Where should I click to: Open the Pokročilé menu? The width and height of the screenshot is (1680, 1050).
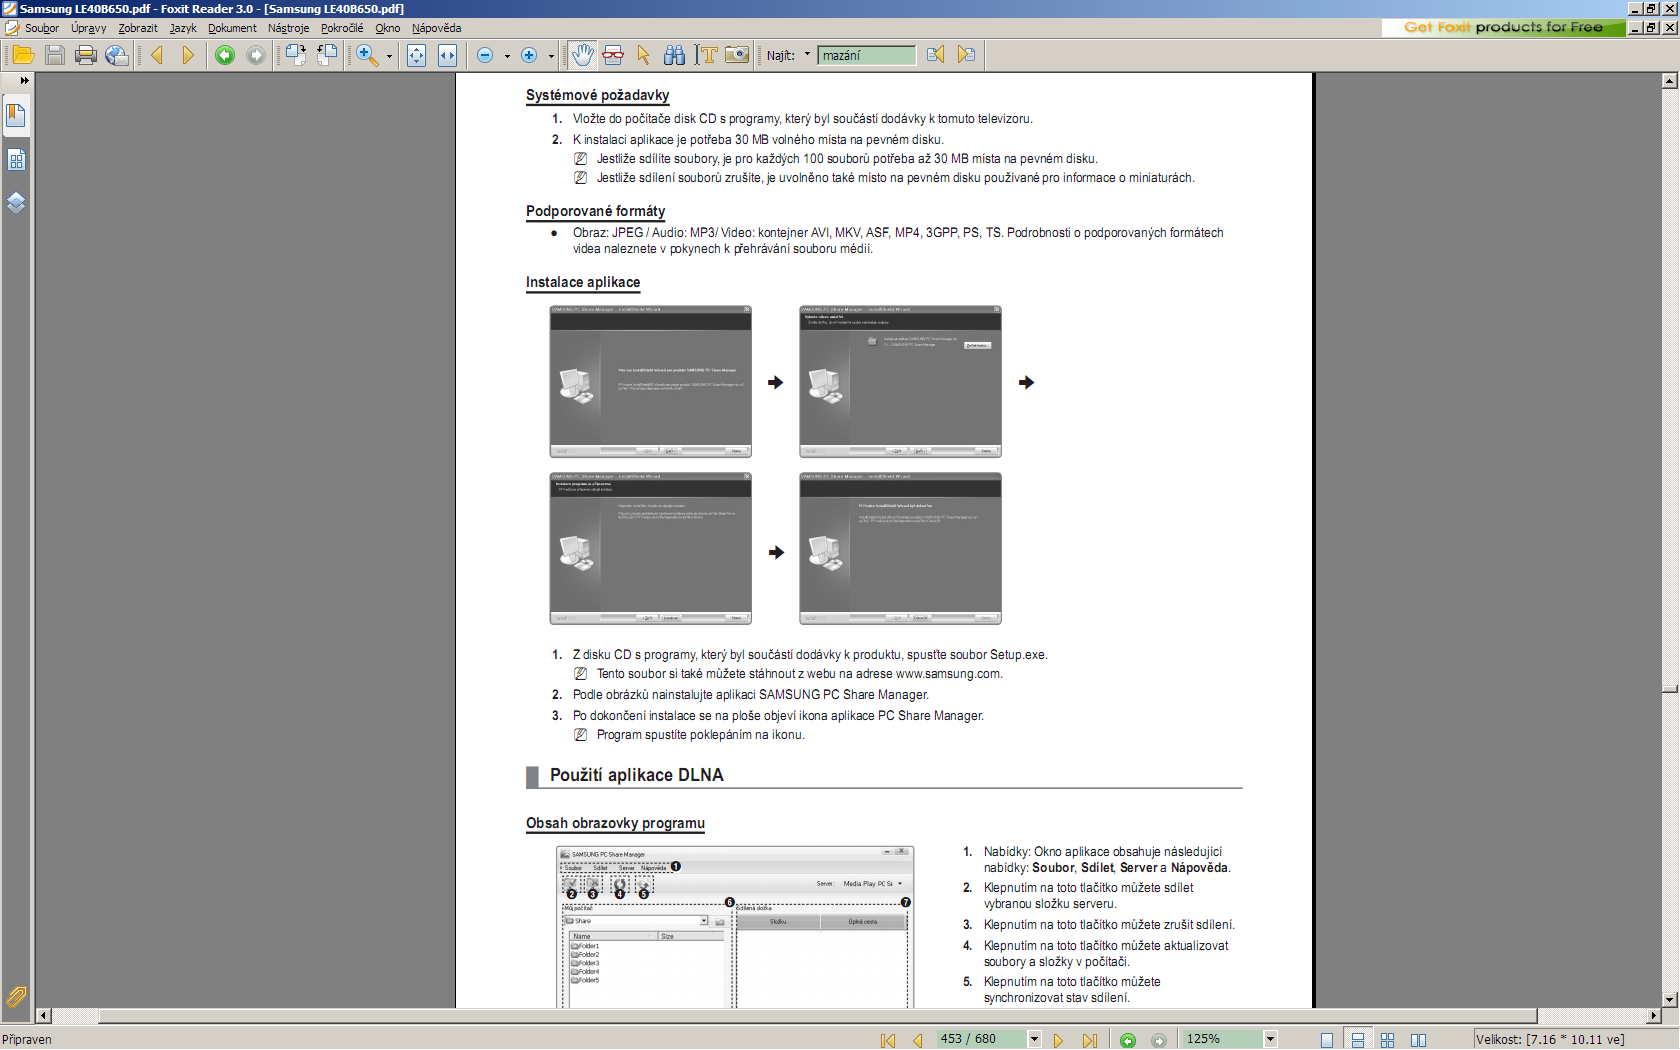tap(342, 28)
